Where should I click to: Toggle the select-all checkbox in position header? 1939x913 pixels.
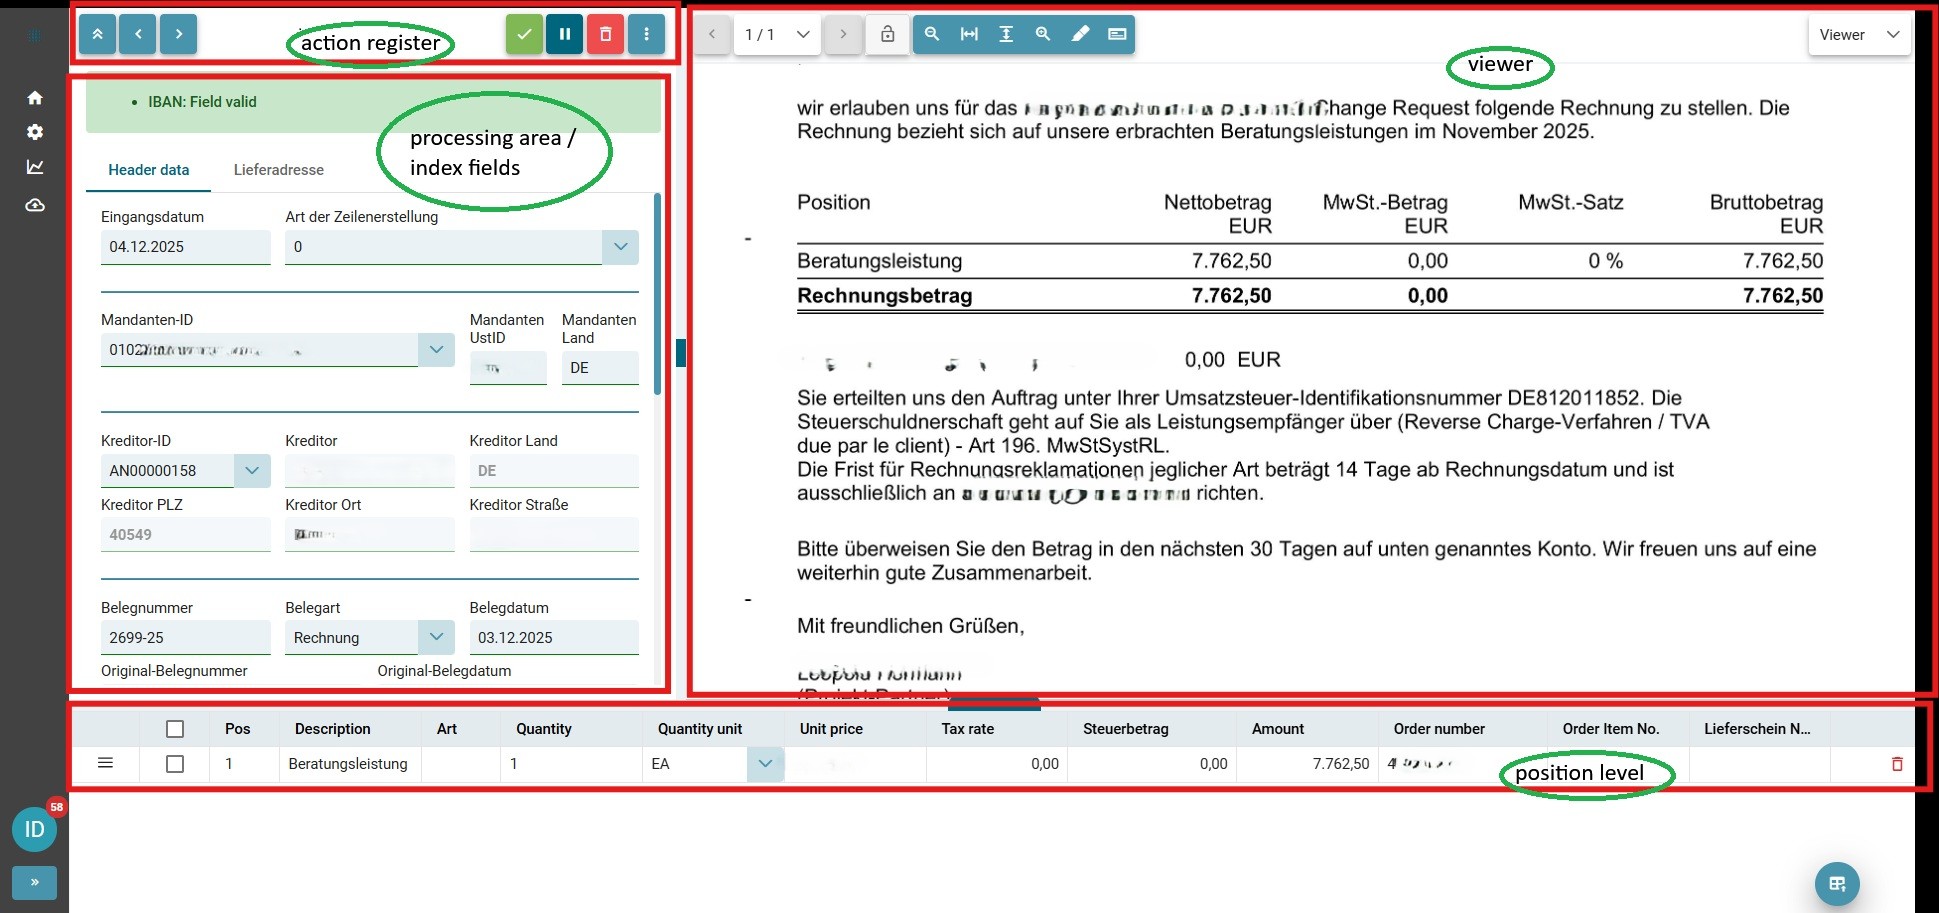pyautogui.click(x=175, y=729)
